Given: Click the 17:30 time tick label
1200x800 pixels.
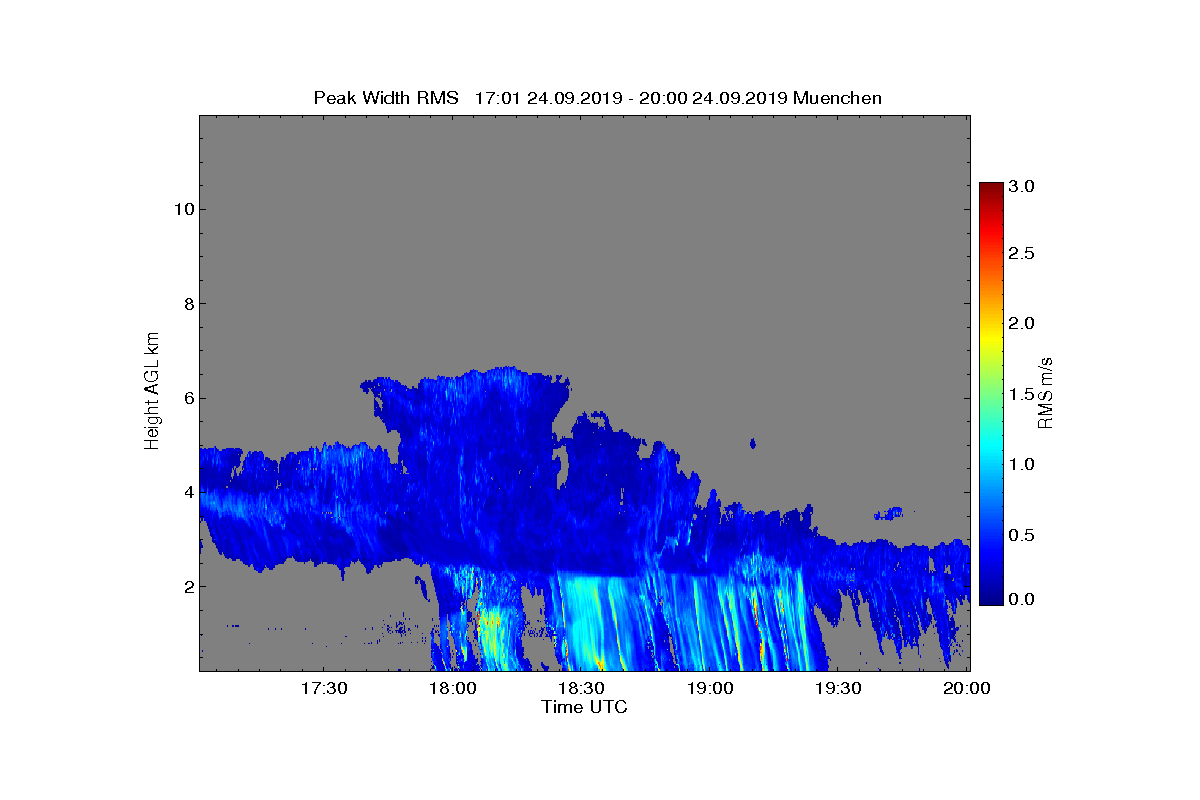Looking at the screenshot, I should pos(324,688).
